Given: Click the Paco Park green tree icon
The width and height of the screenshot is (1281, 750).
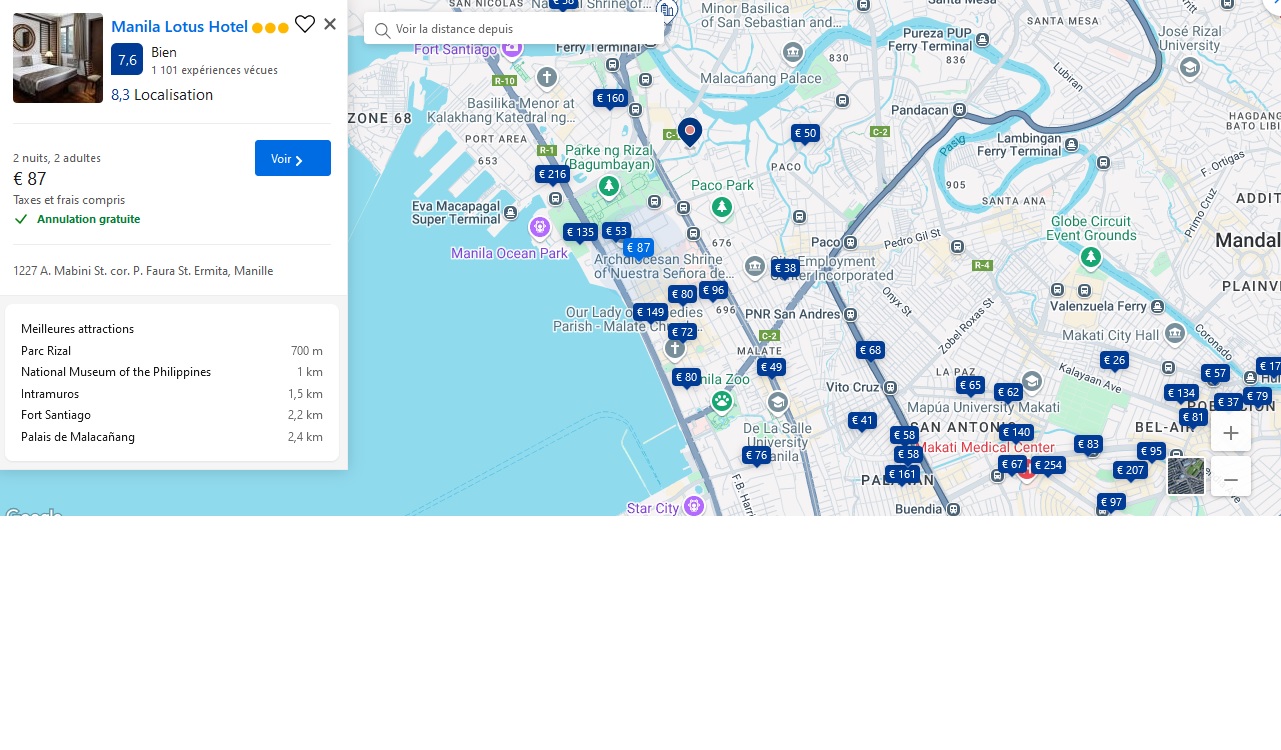Looking at the screenshot, I should pos(722,207).
